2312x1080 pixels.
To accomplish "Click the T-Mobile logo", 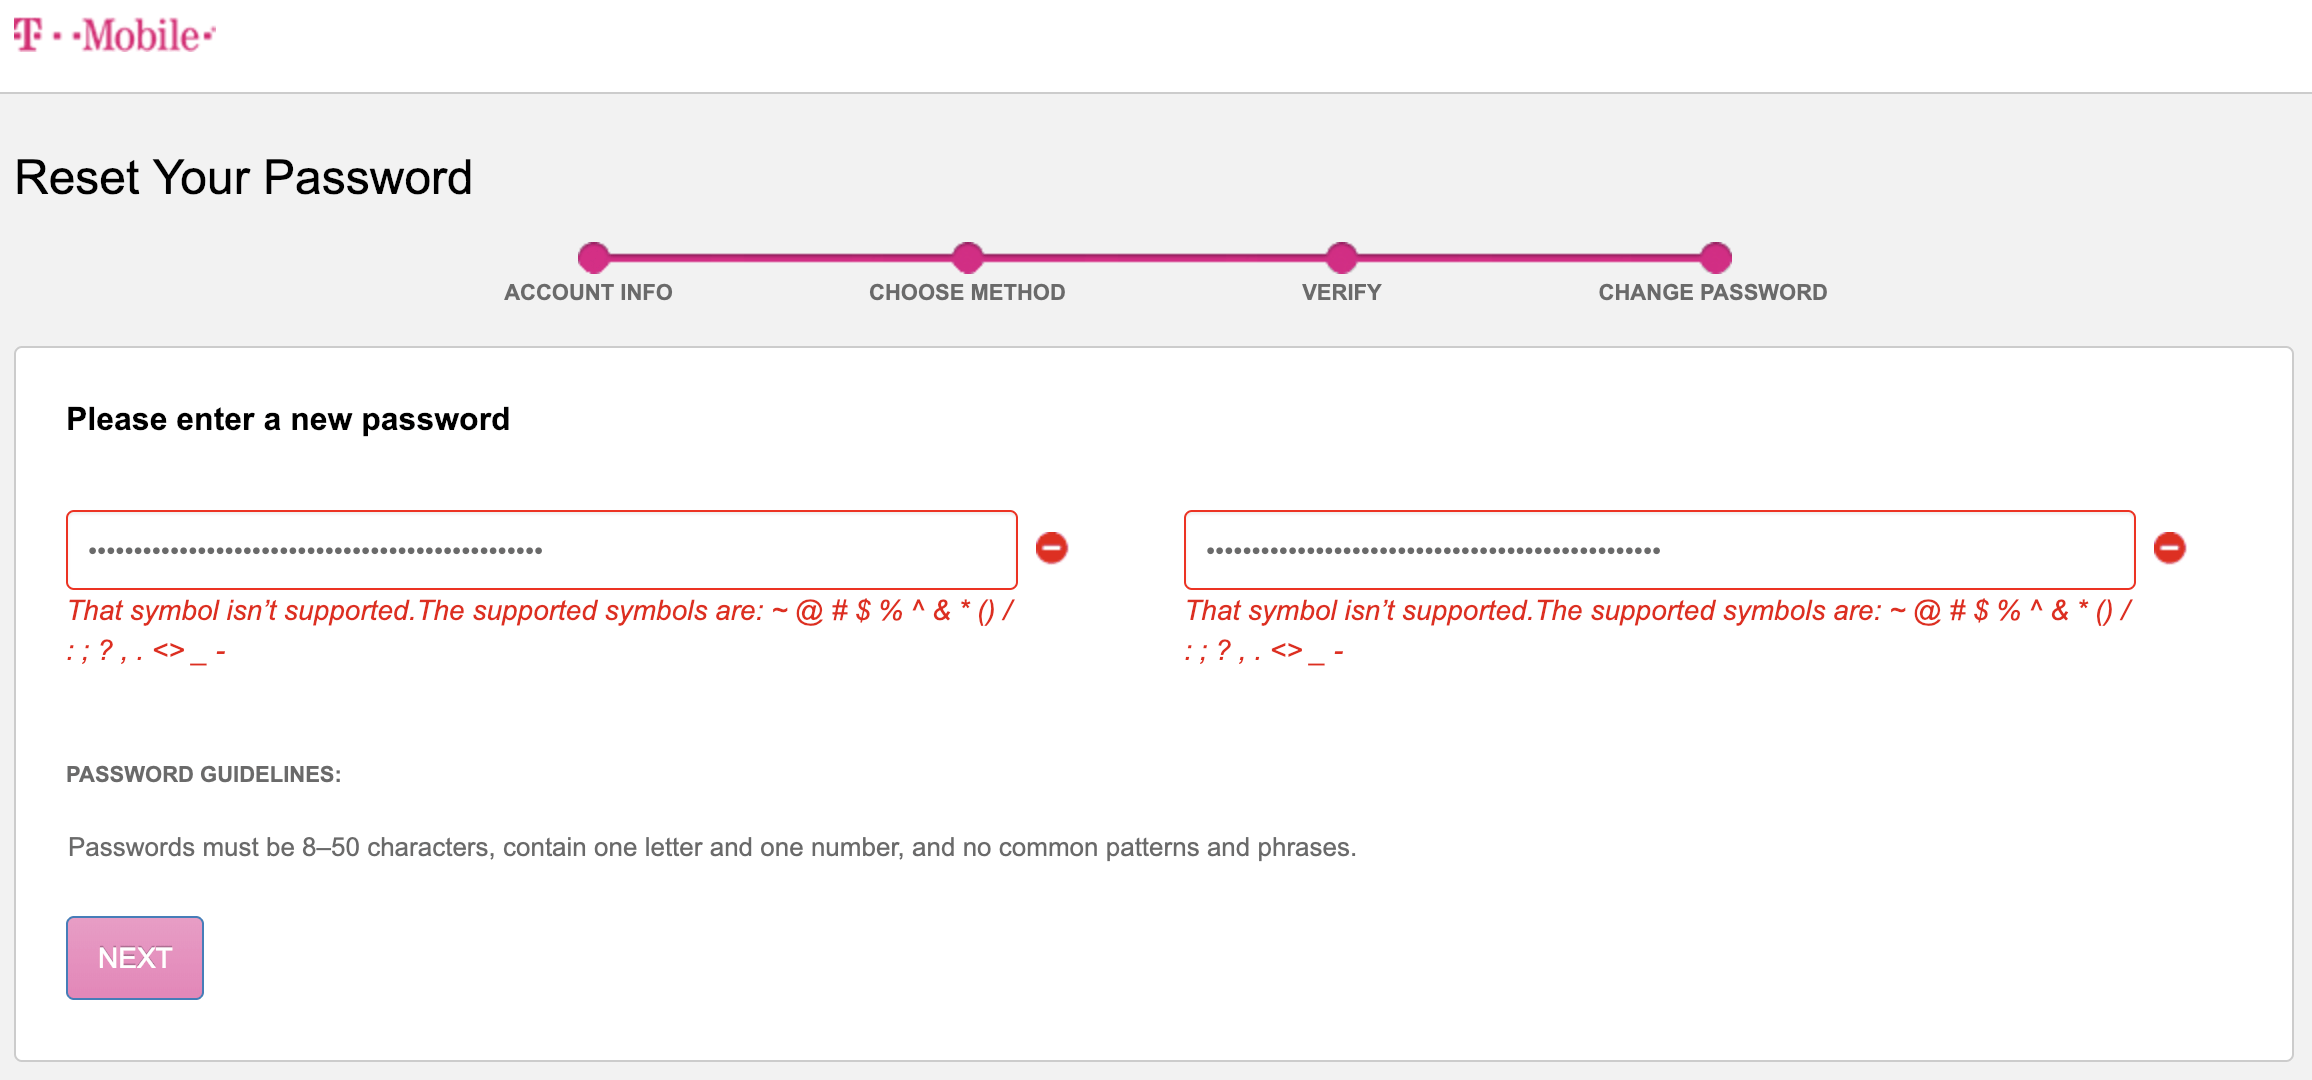I will [114, 36].
